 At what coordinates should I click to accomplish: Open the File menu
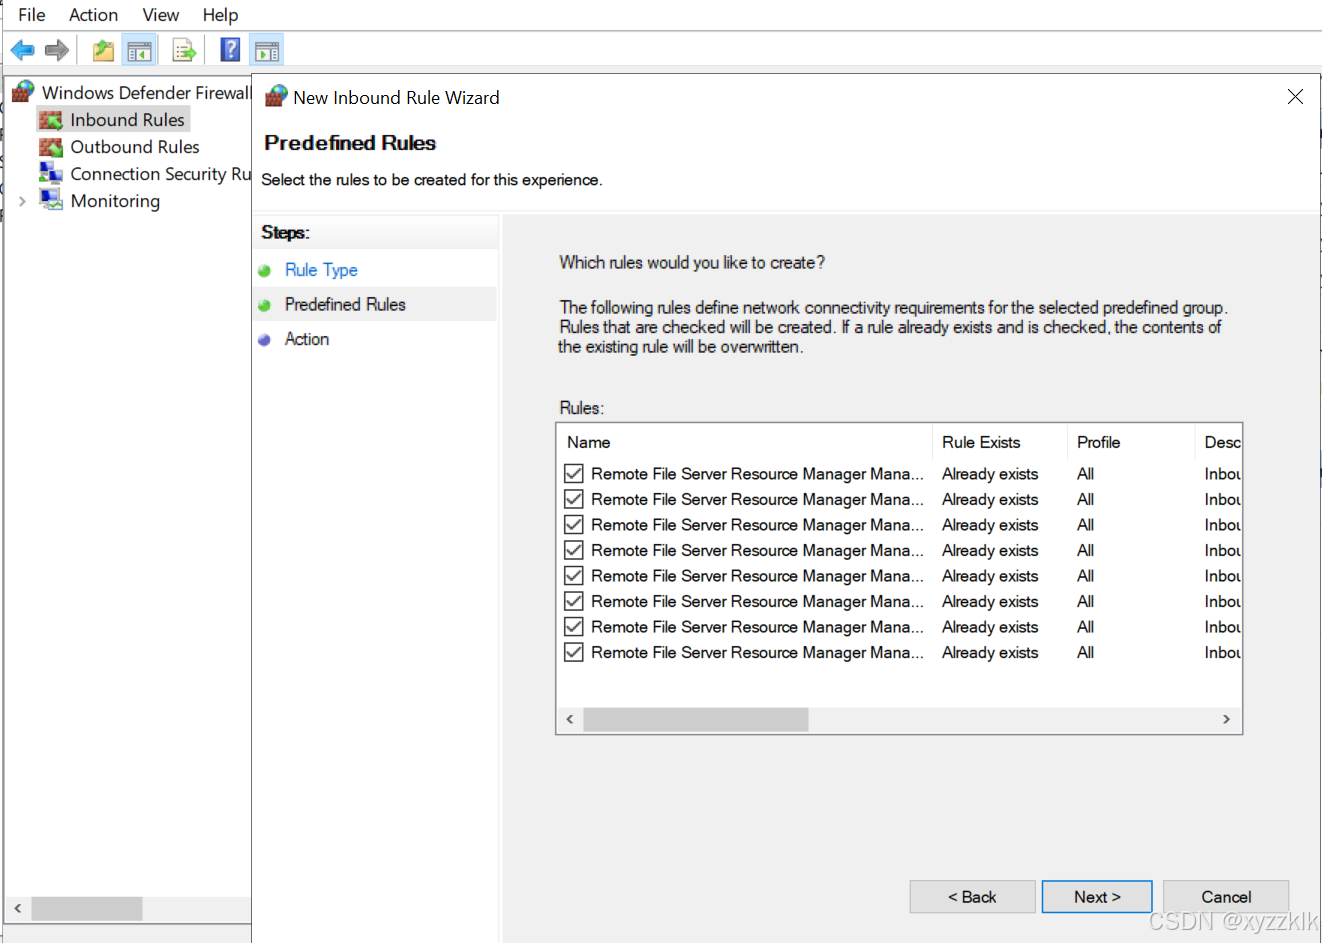tap(32, 15)
